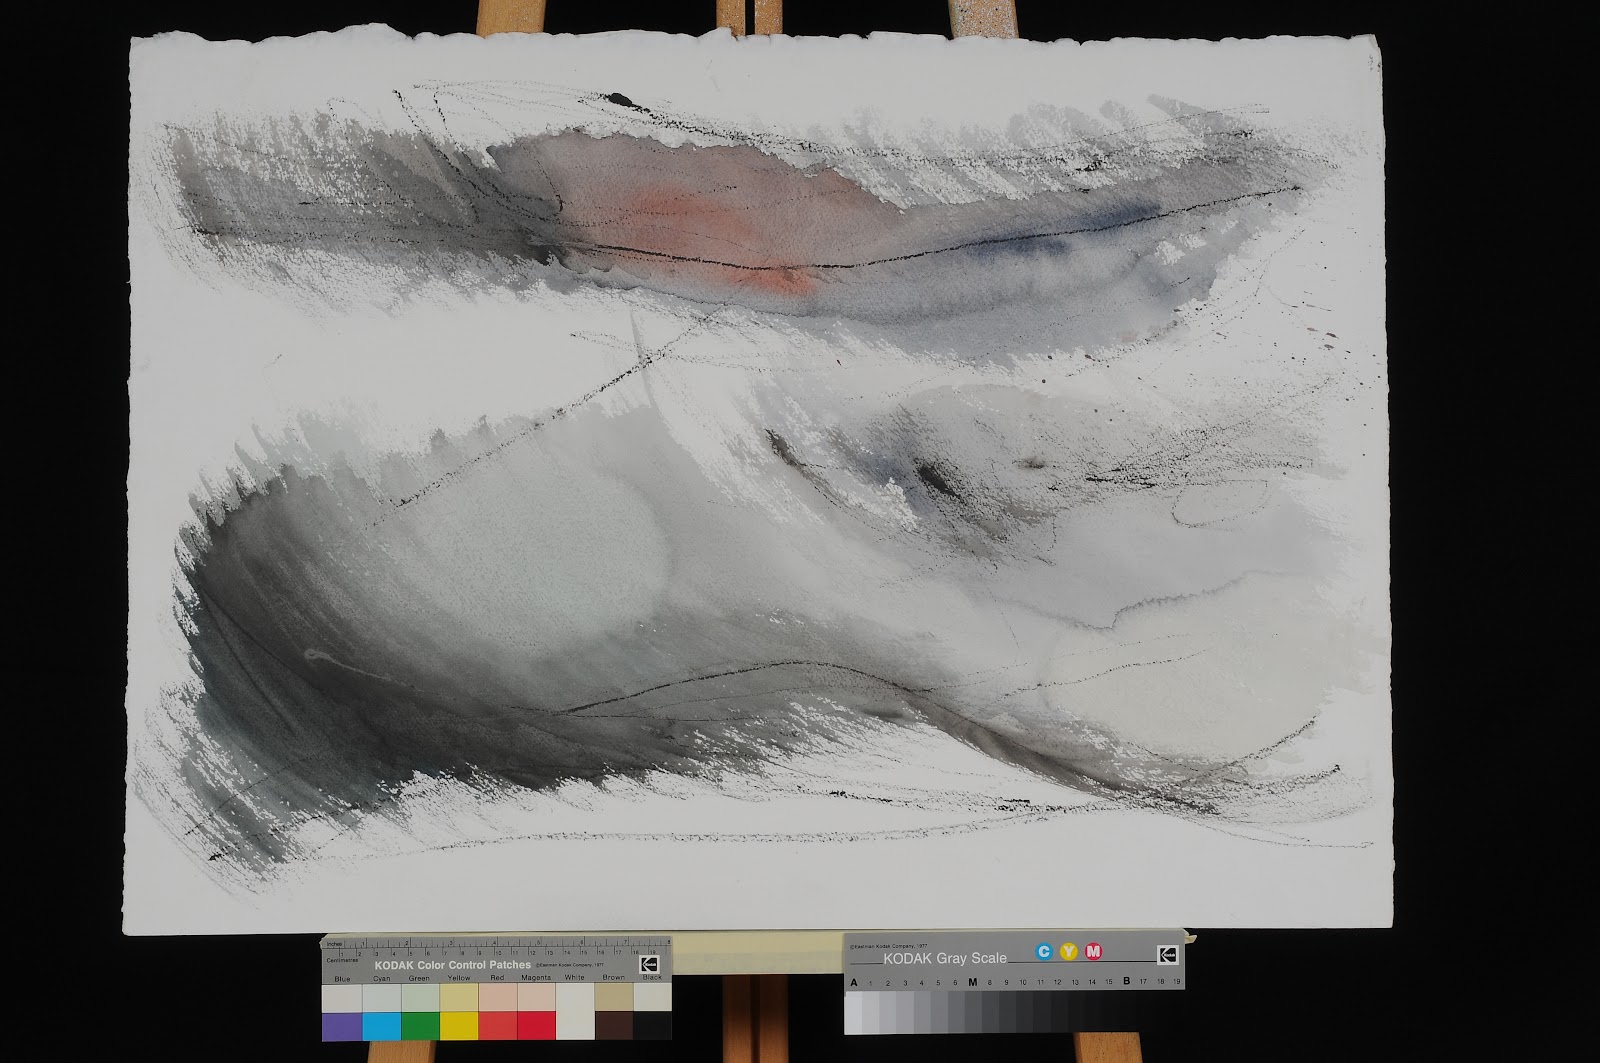This screenshot has width=1600, height=1063.
Task: Click the yellow circled Y mark
Action: [x=1069, y=952]
